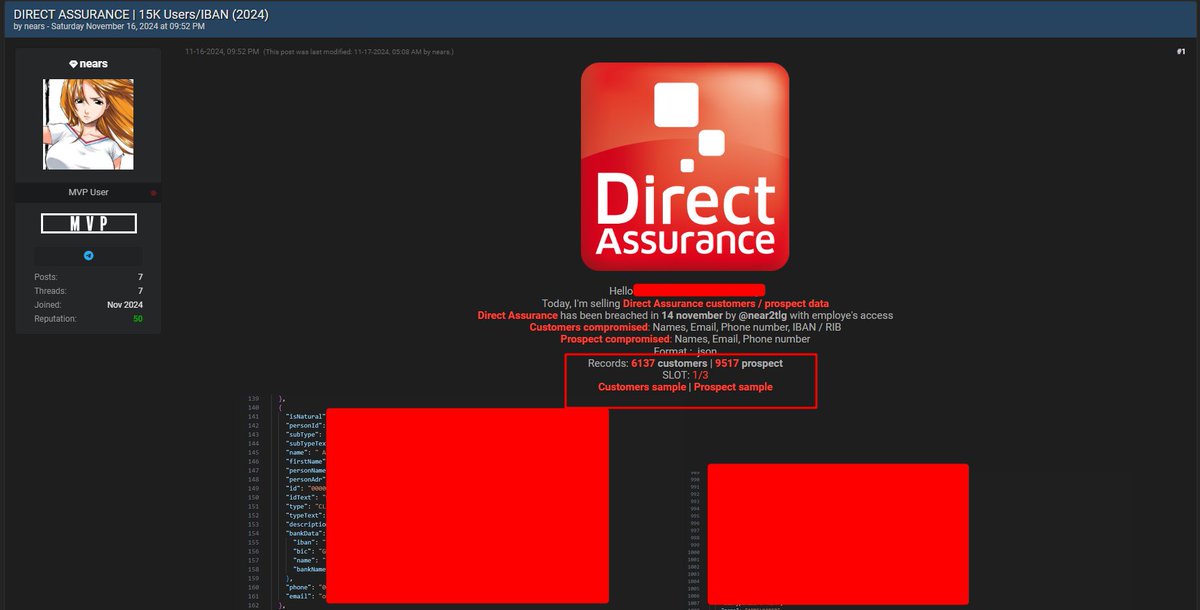Click the last modified note in post header

[x=358, y=51]
